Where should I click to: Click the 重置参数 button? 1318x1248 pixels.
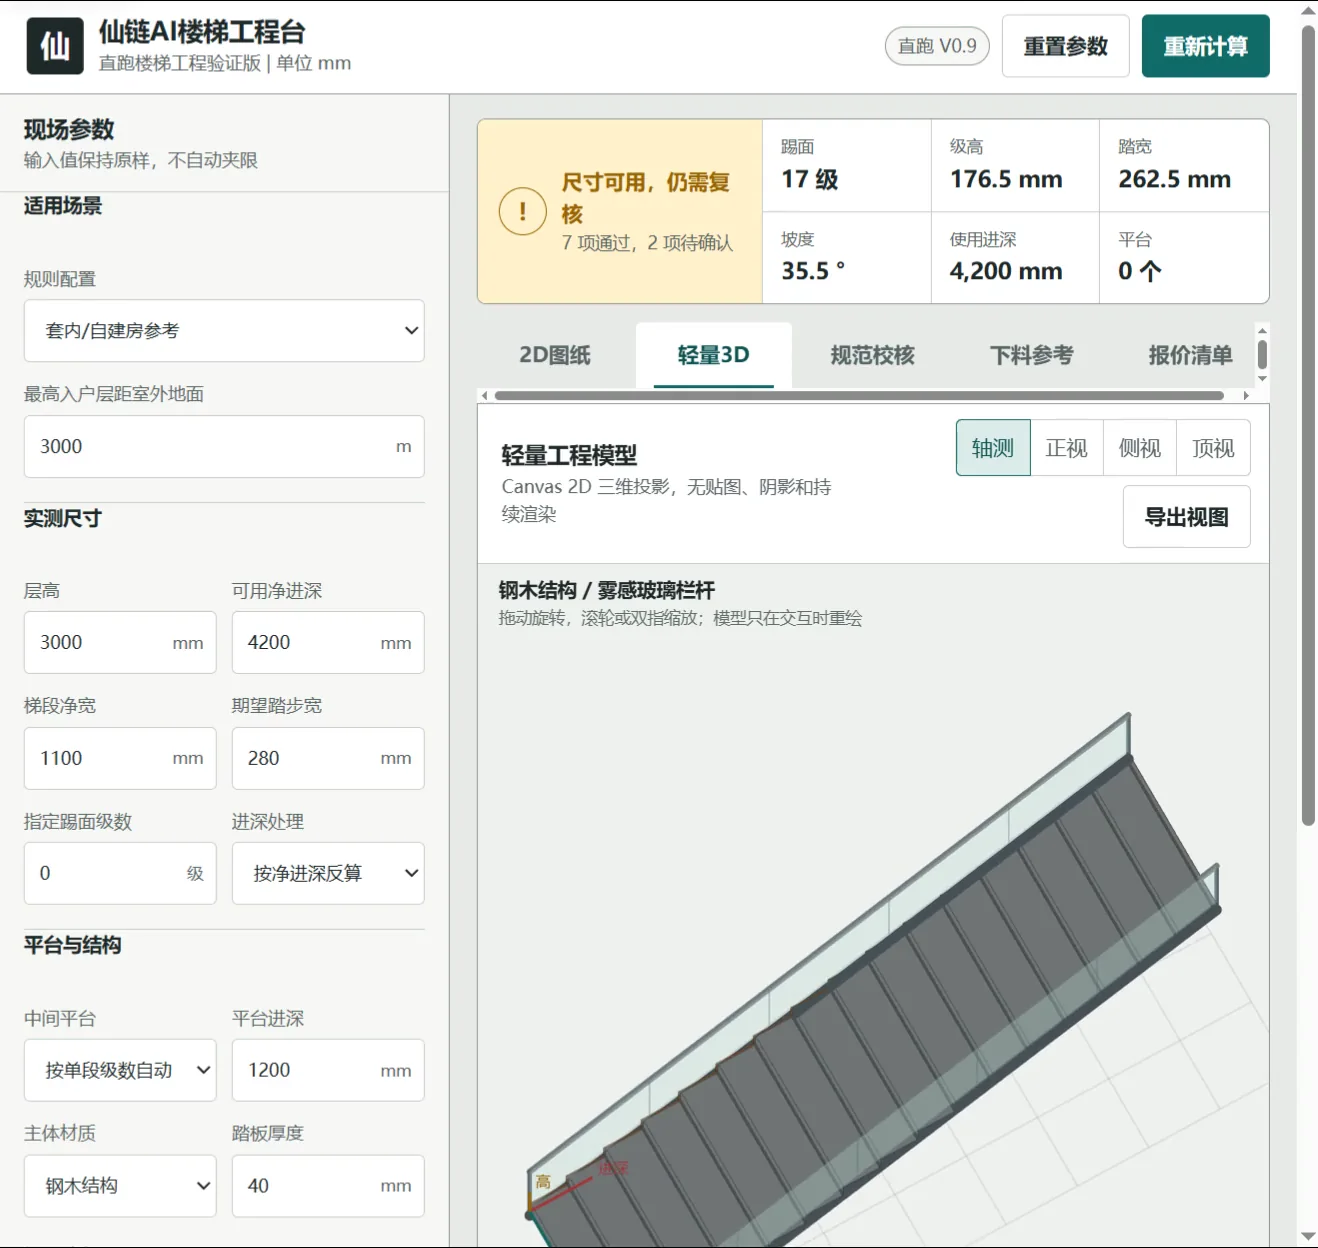[x=1065, y=46]
